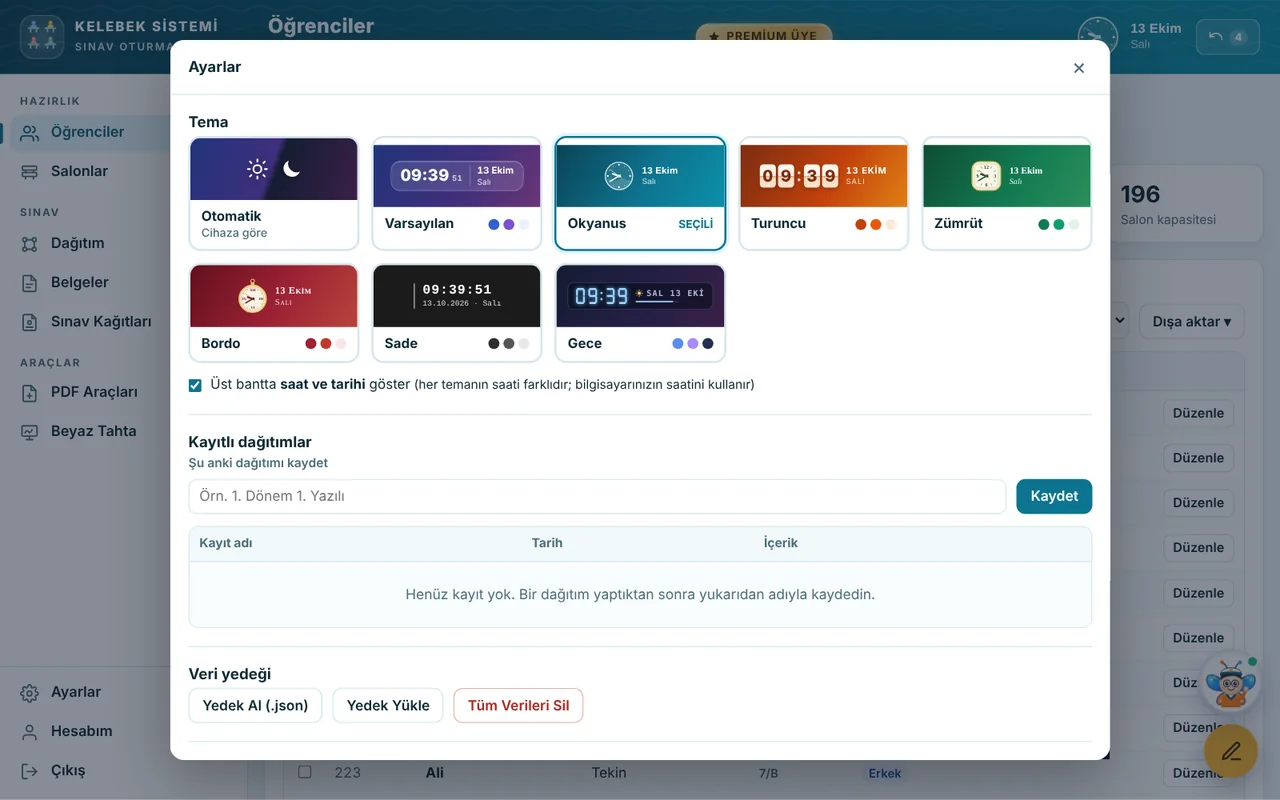Focus the saved distribution name field
Viewport: 1280px width, 800px height.
(x=597, y=496)
